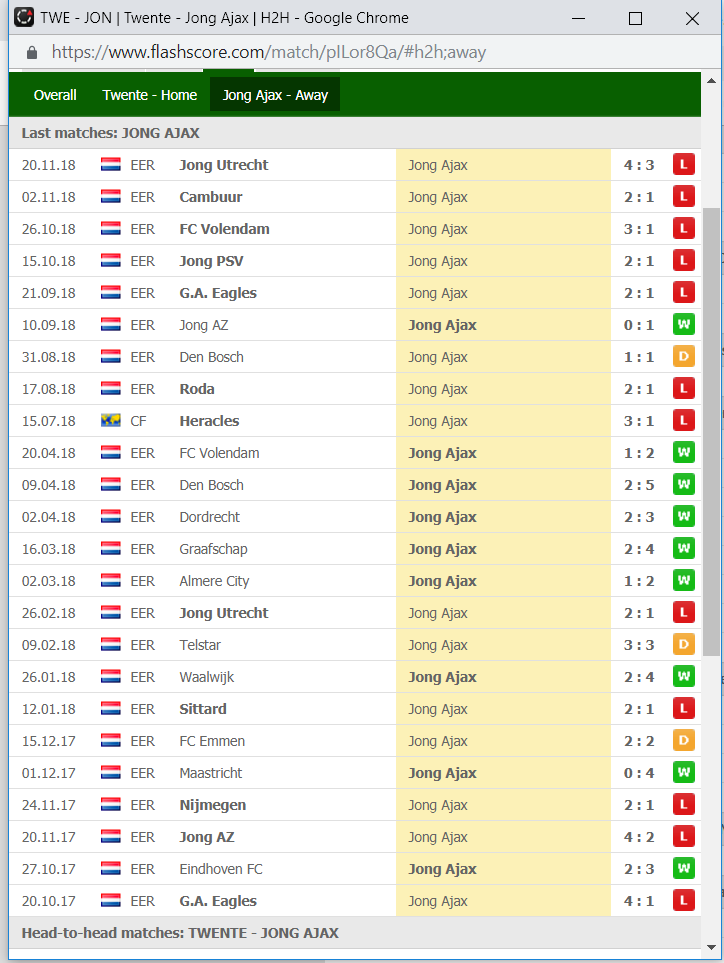Click the D badge for 31.08.18 Den Bosch
Image resolution: width=724 pixels, height=963 pixels.
point(683,356)
